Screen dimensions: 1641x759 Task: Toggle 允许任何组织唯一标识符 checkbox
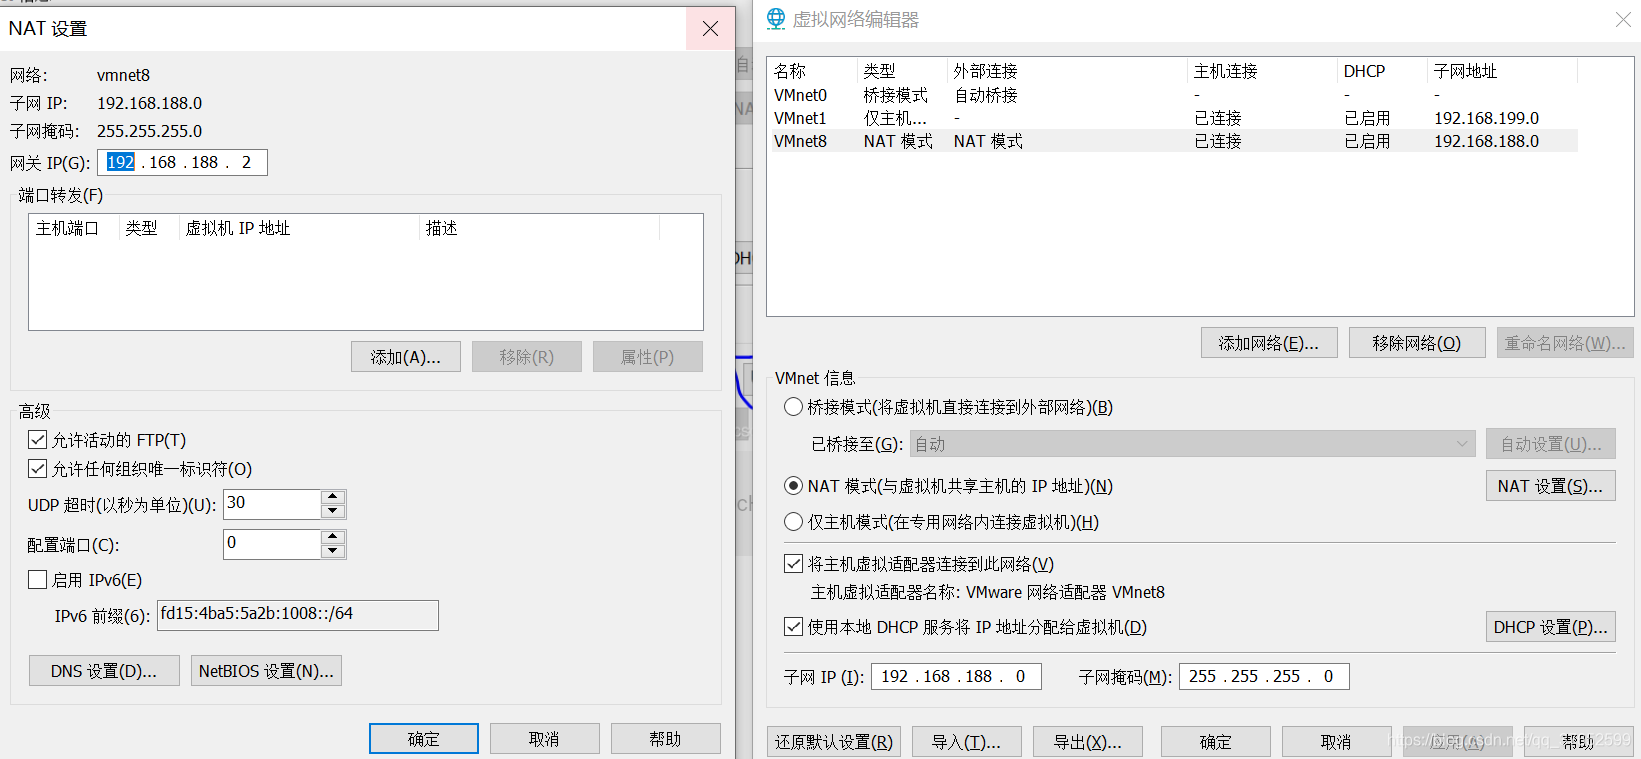click(x=38, y=468)
